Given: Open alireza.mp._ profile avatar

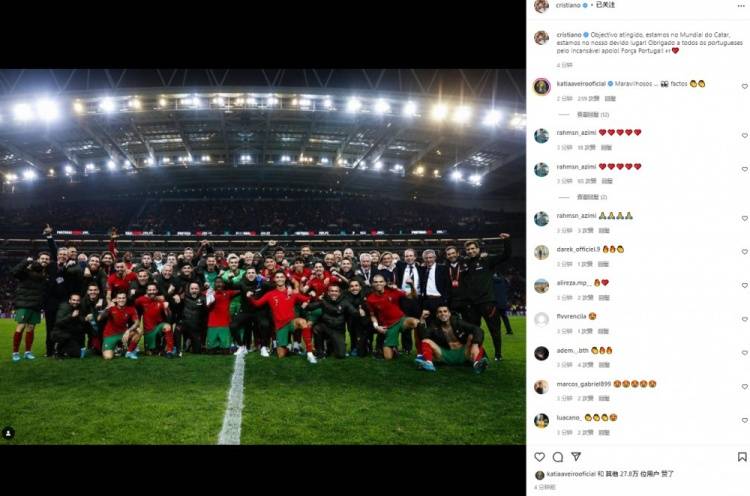Looking at the screenshot, I should [541, 286].
